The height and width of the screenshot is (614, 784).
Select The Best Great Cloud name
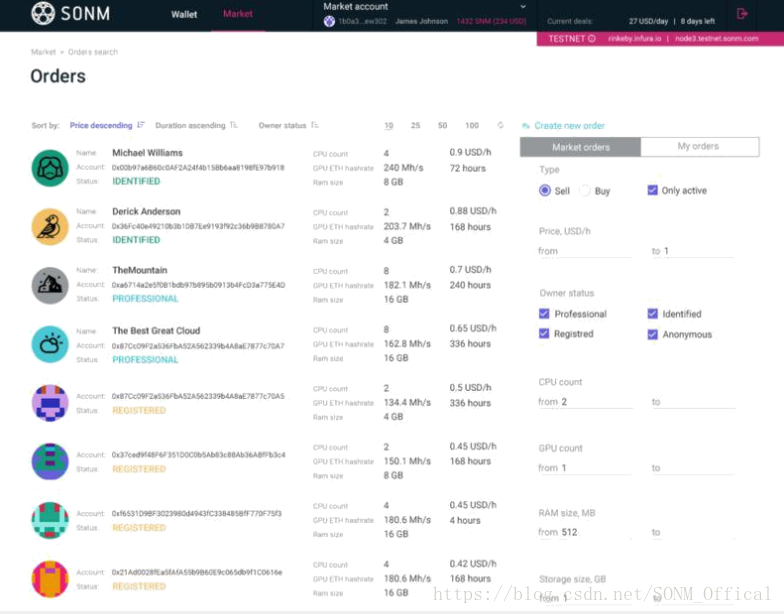[x=156, y=330]
